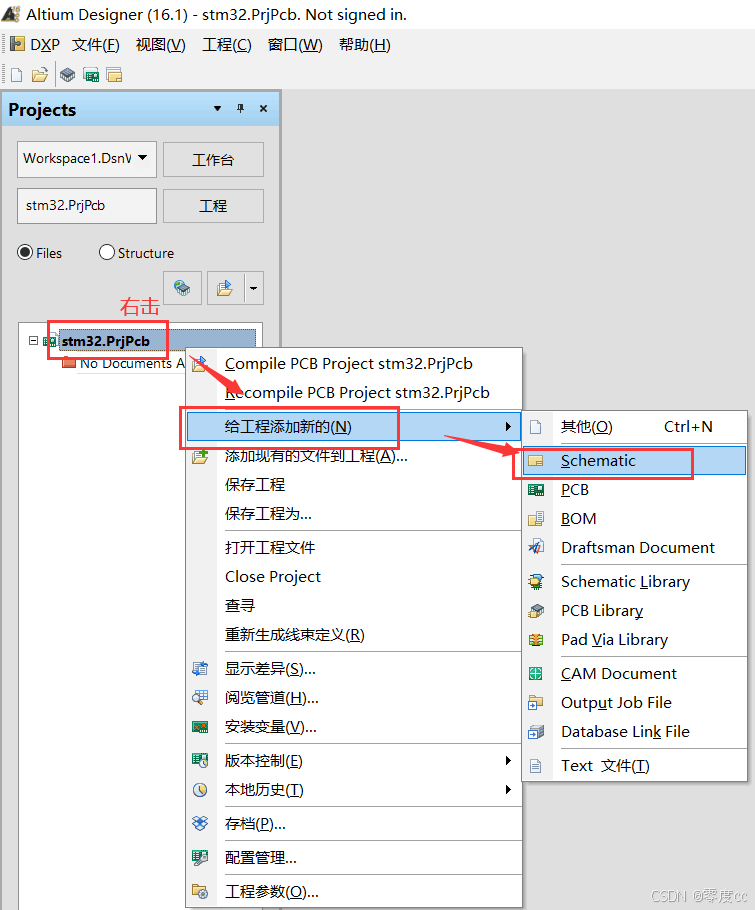Click the BOM icon in submenu
This screenshot has height=910, width=755.
[x=536, y=519]
